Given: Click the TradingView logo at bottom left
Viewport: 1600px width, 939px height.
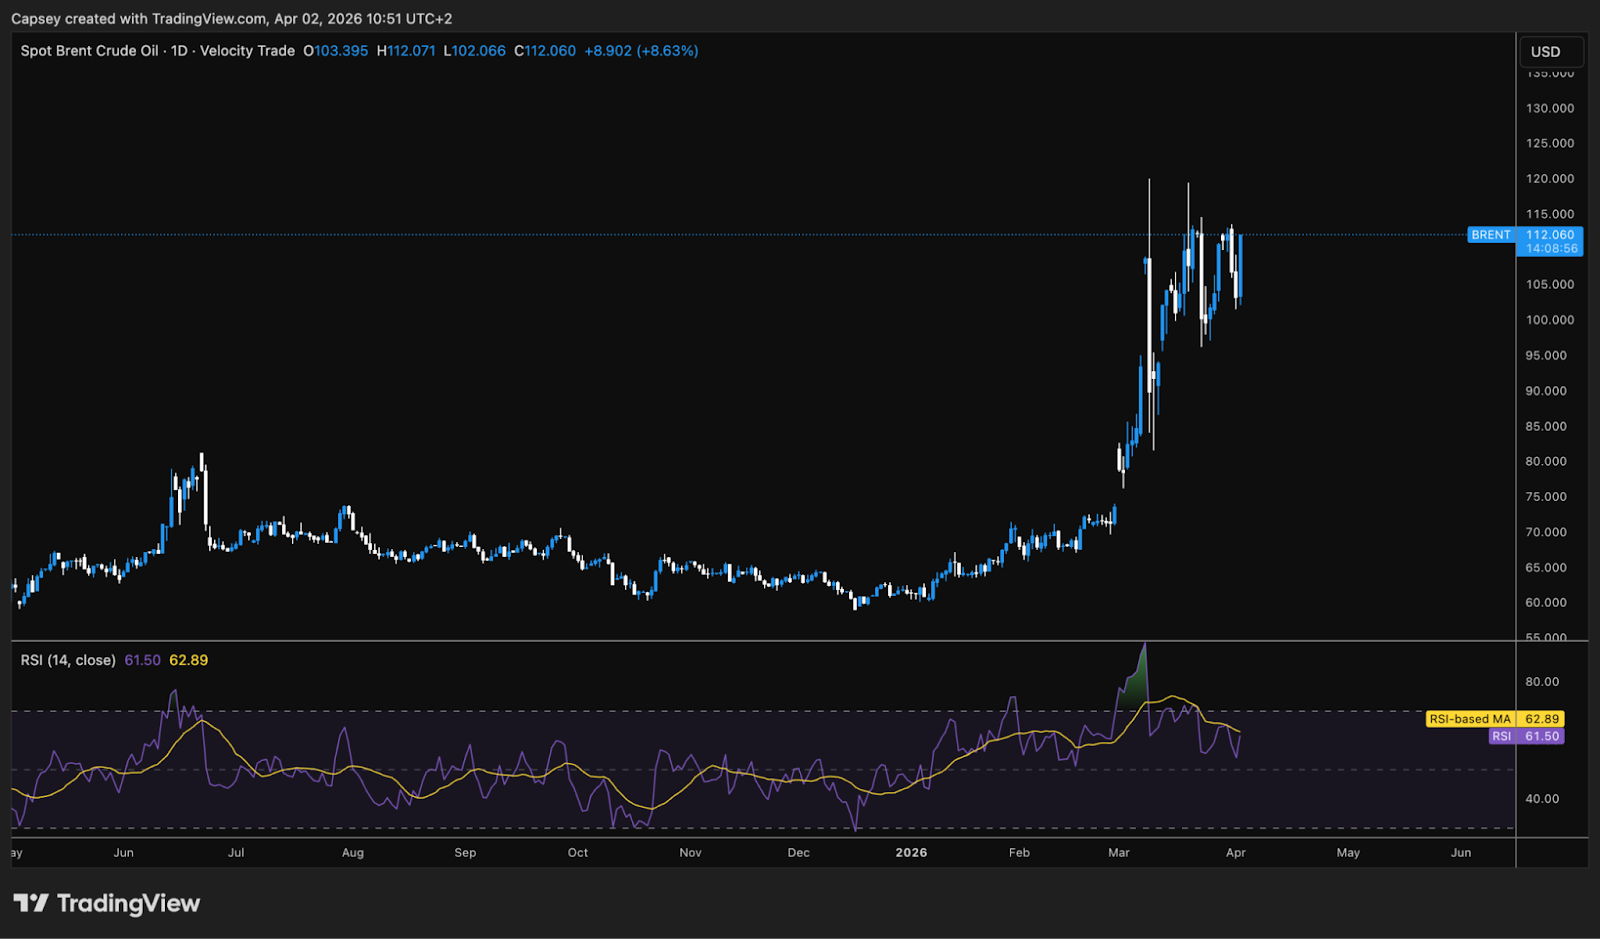Looking at the screenshot, I should coord(107,903).
